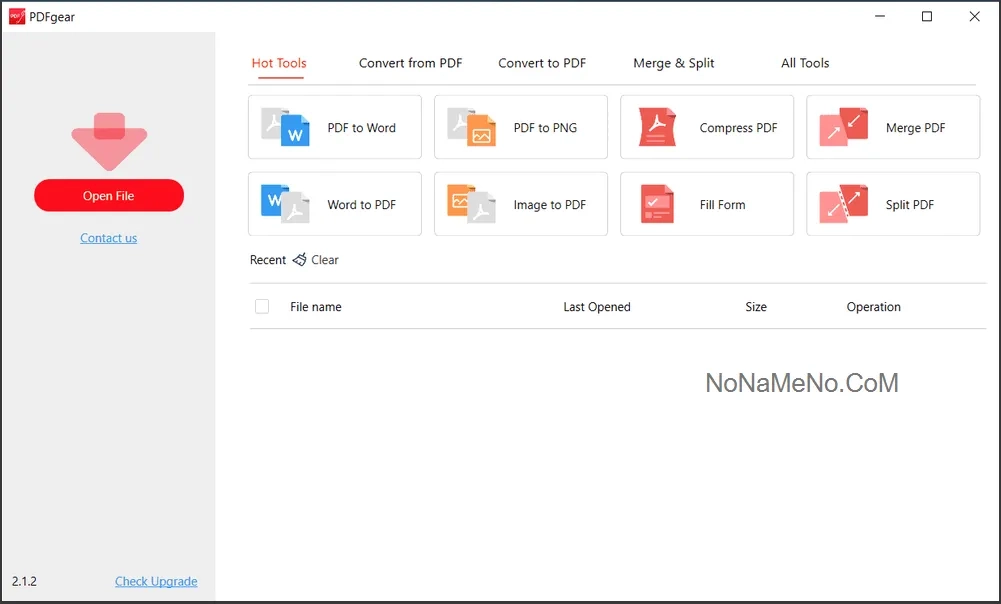Viewport: 1001px width, 604px height.
Task: Select the Compress PDF icon
Action: coord(658,127)
